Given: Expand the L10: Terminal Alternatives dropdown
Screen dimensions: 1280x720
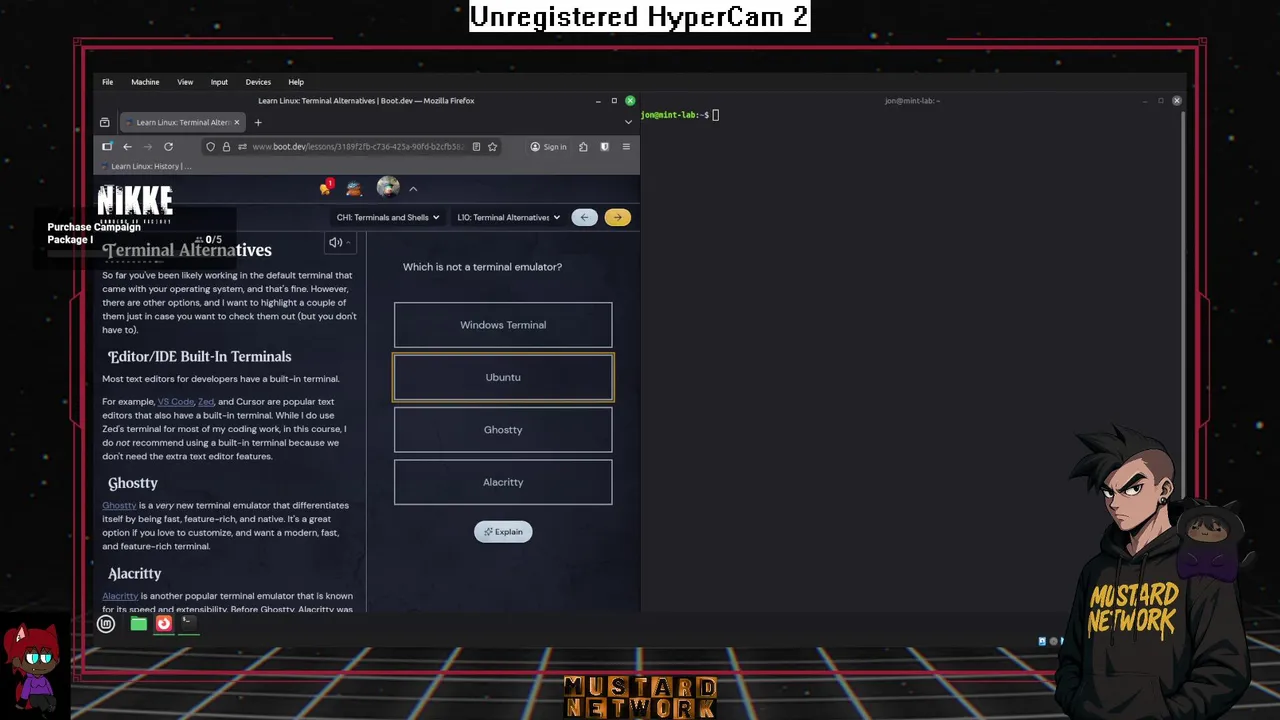Looking at the screenshot, I should point(509,217).
